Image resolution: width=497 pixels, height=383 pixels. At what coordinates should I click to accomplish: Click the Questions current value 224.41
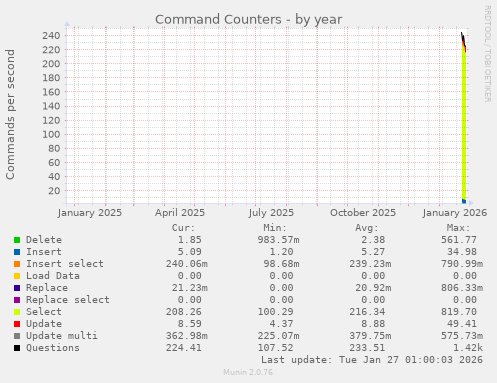coord(184,348)
